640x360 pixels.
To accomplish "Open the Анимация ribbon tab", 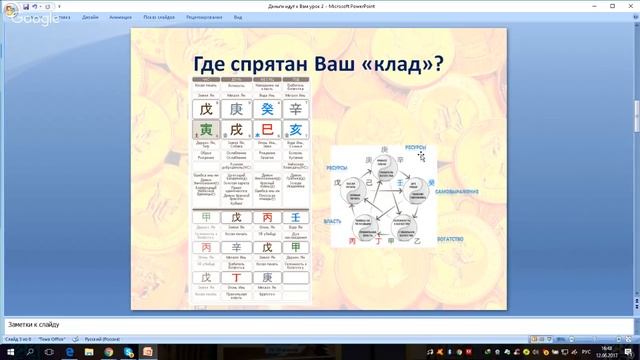I will (120, 17).
